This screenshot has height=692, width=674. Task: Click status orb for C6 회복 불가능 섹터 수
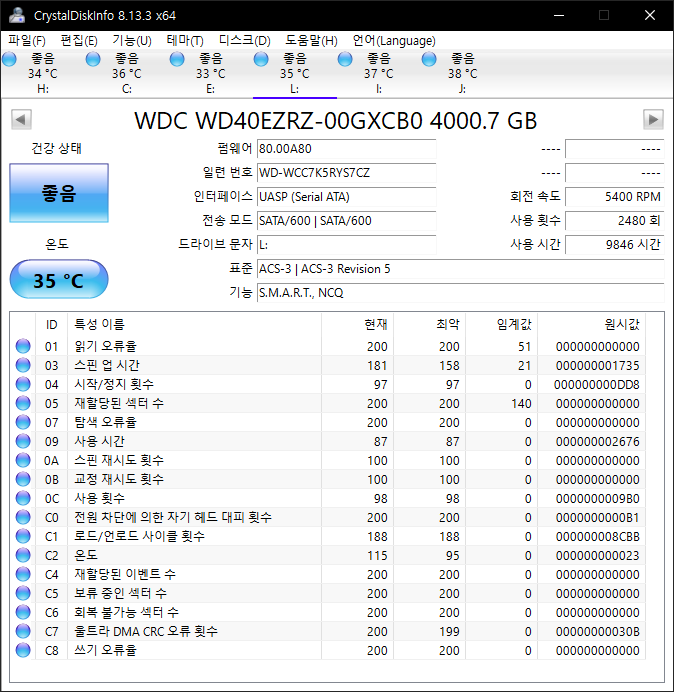pyautogui.click(x=23, y=612)
